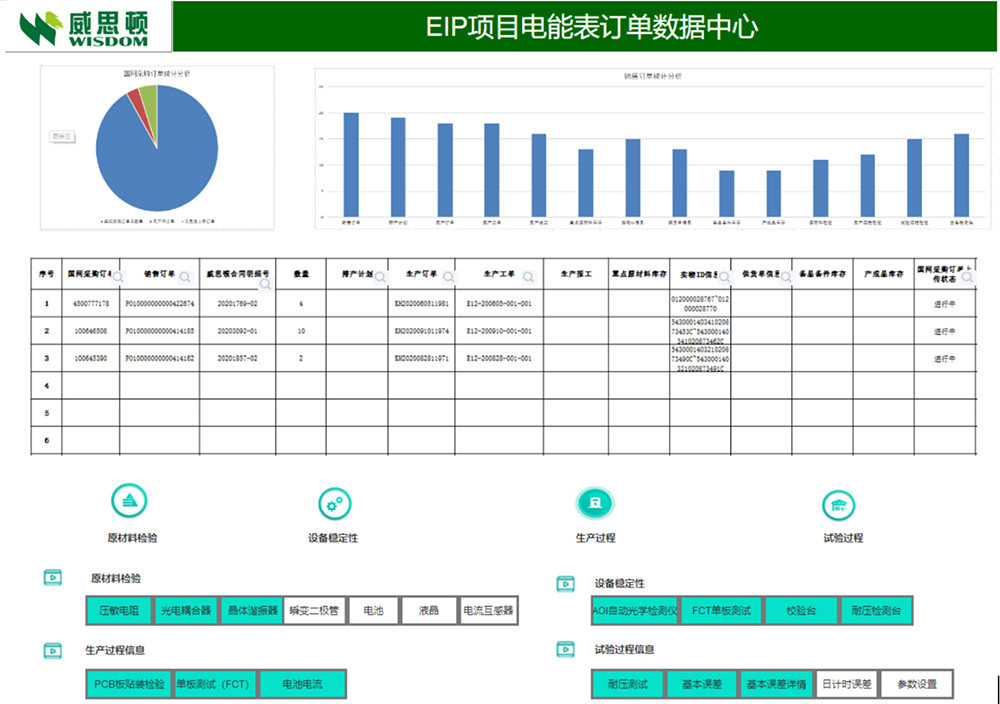Click the round 原材料检验 icon
Image resolution: width=1000 pixels, height=704 pixels.
[x=129, y=501]
